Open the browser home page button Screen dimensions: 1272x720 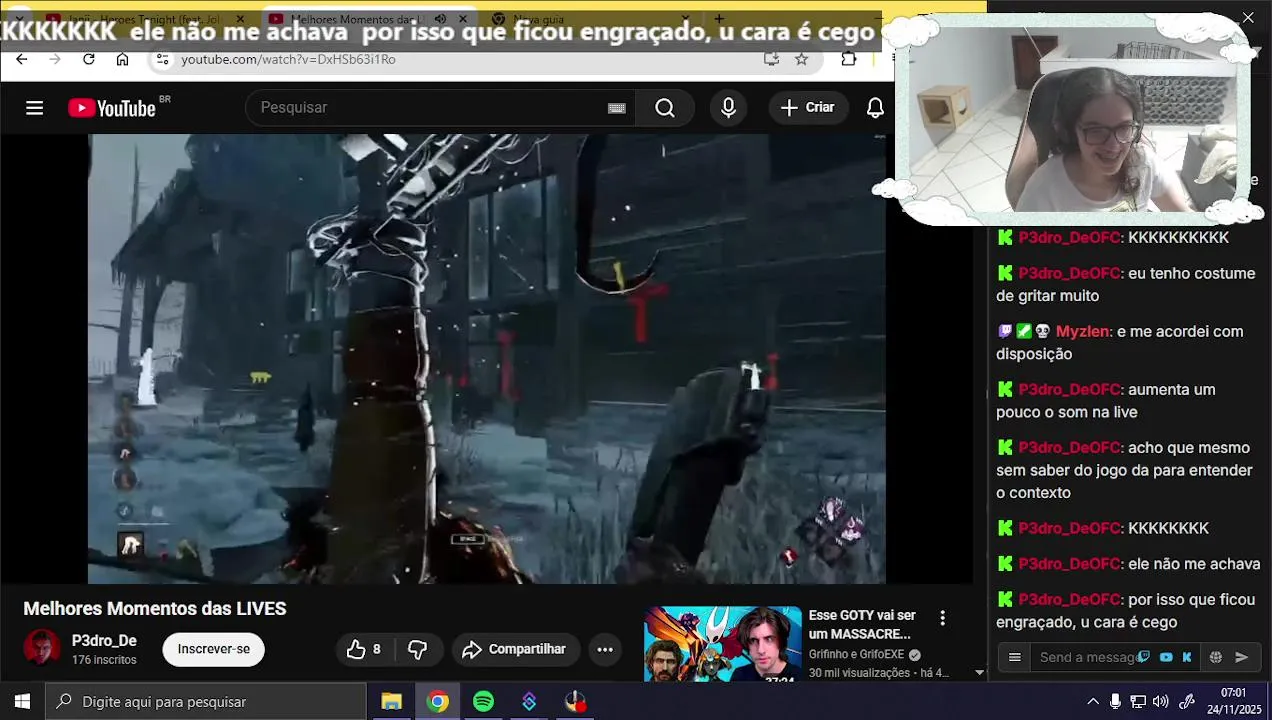[x=122, y=59]
